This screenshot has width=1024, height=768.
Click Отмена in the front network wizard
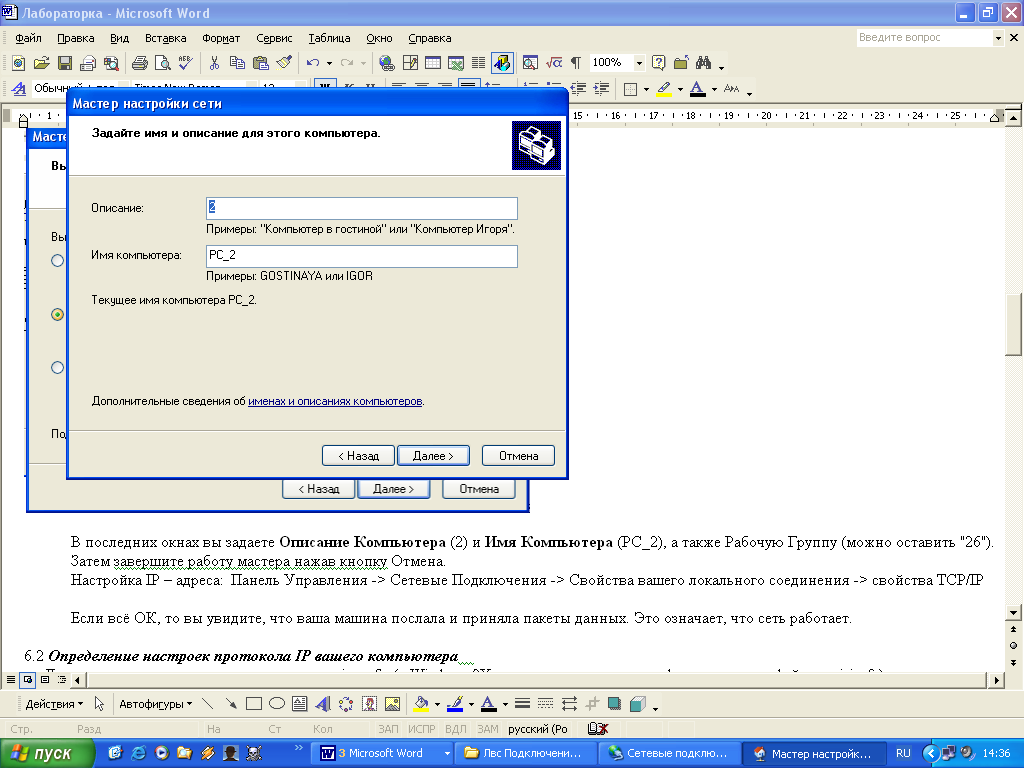(x=519, y=456)
